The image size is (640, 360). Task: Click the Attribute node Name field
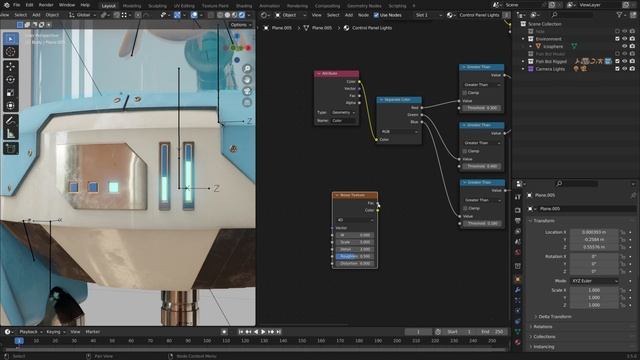pos(343,120)
